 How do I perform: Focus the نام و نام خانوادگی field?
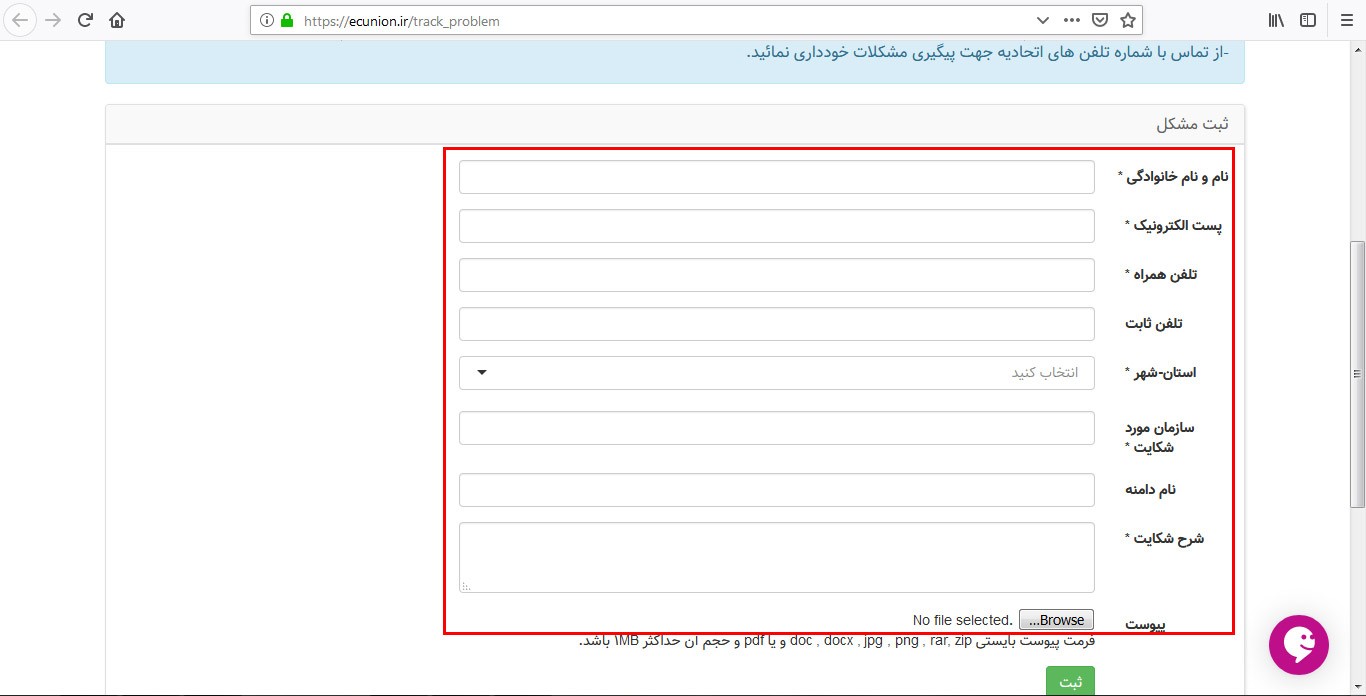[x=776, y=177]
